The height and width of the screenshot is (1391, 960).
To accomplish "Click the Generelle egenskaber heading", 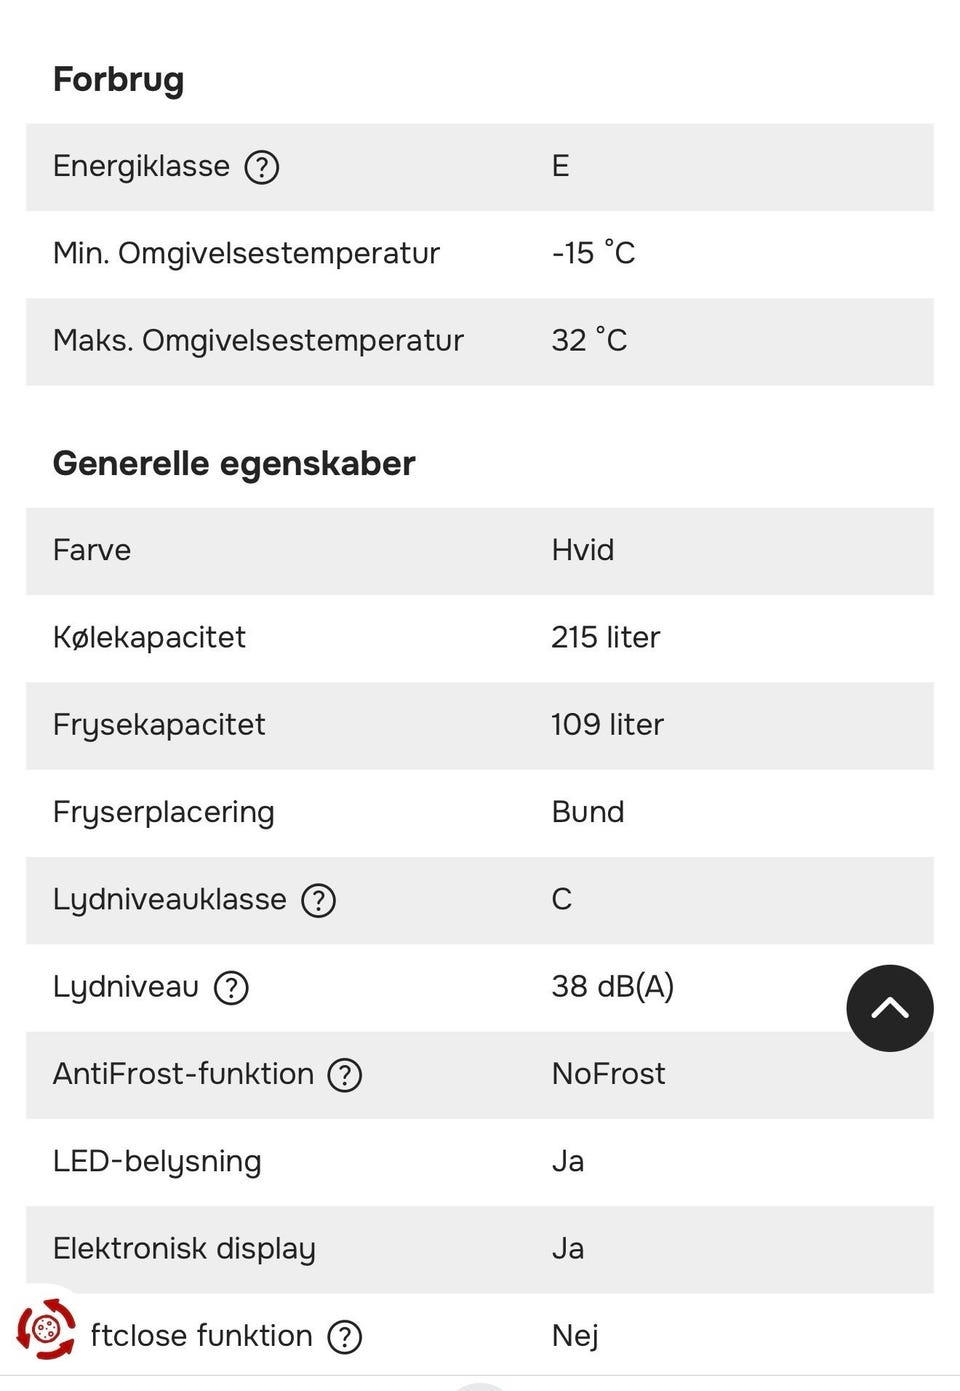I will tap(233, 464).
